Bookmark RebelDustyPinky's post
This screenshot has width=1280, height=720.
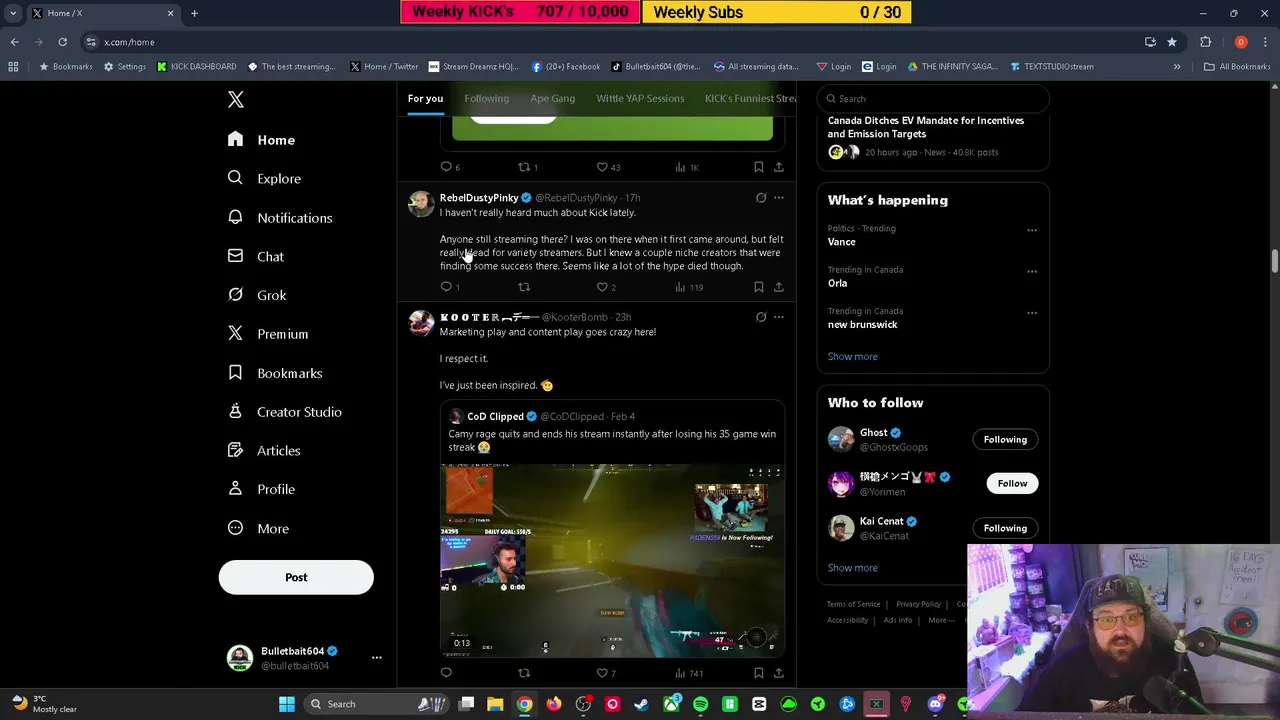(758, 287)
